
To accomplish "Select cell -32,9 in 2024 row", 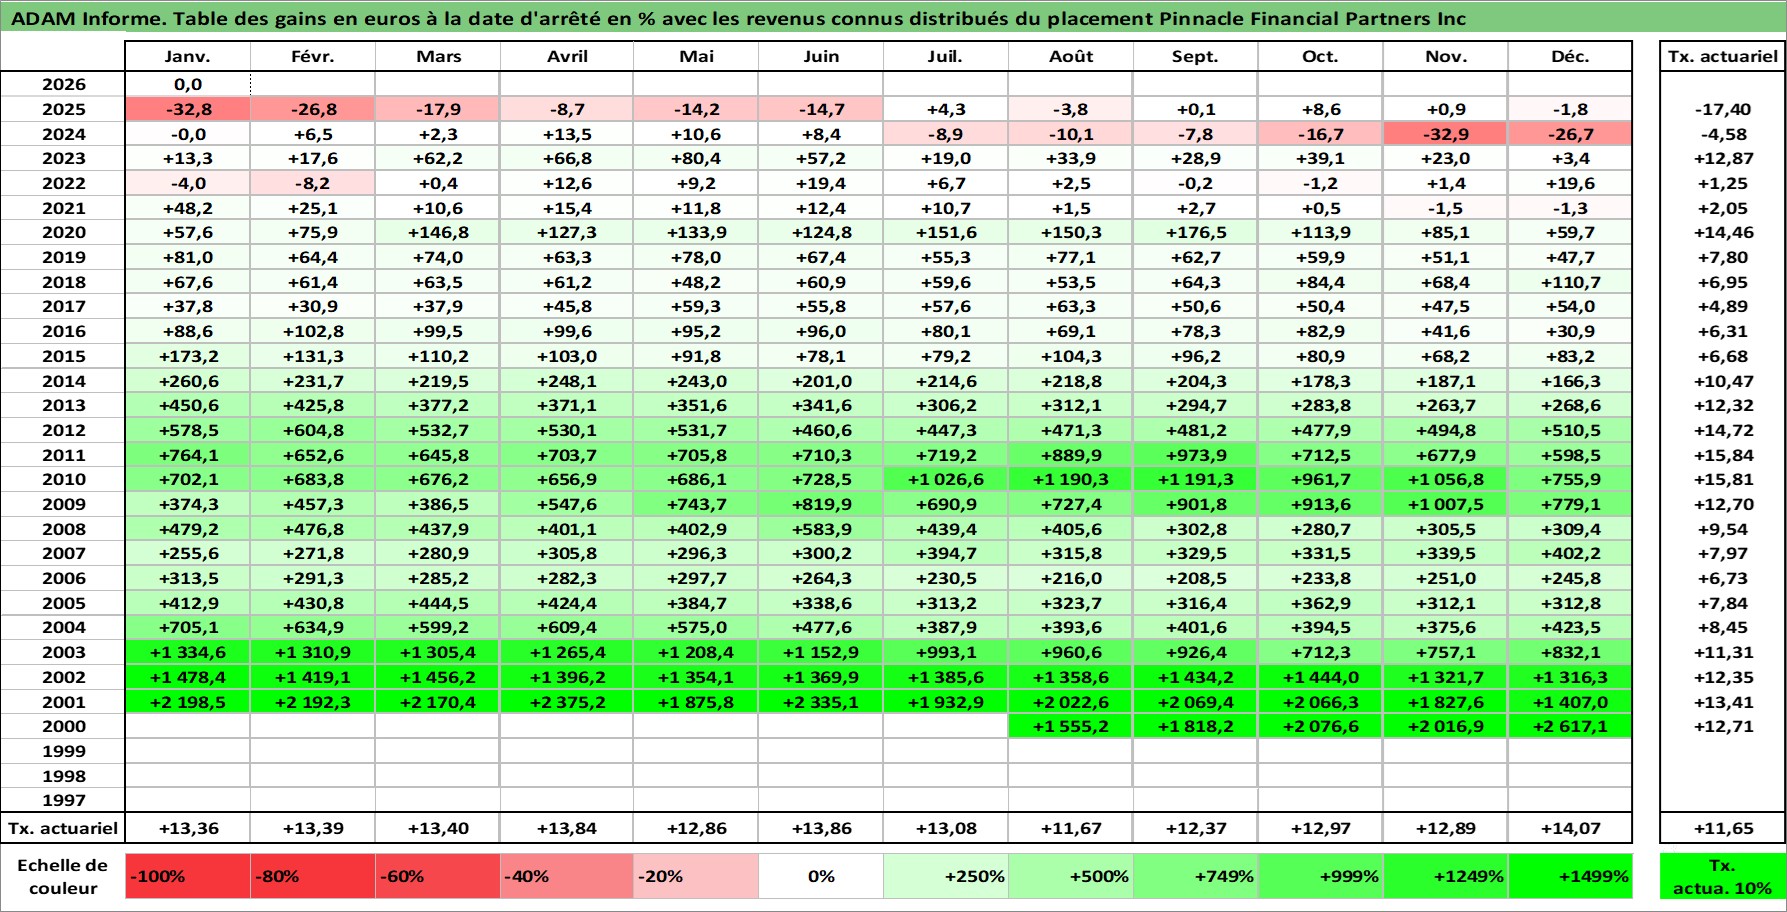I will coord(1446,134).
